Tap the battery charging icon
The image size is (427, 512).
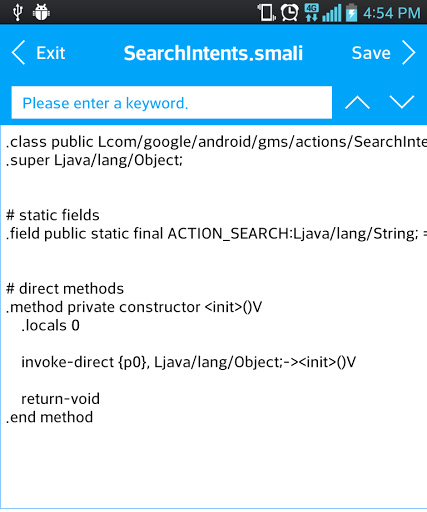[x=351, y=13]
